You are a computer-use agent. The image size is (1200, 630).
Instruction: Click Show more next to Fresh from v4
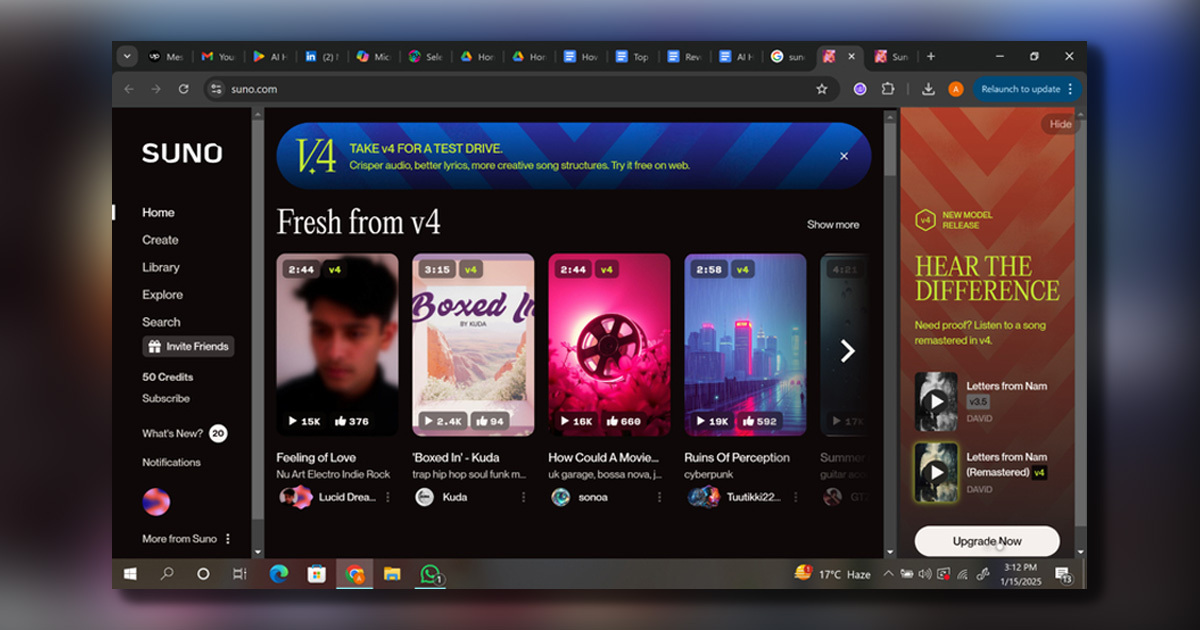point(833,224)
